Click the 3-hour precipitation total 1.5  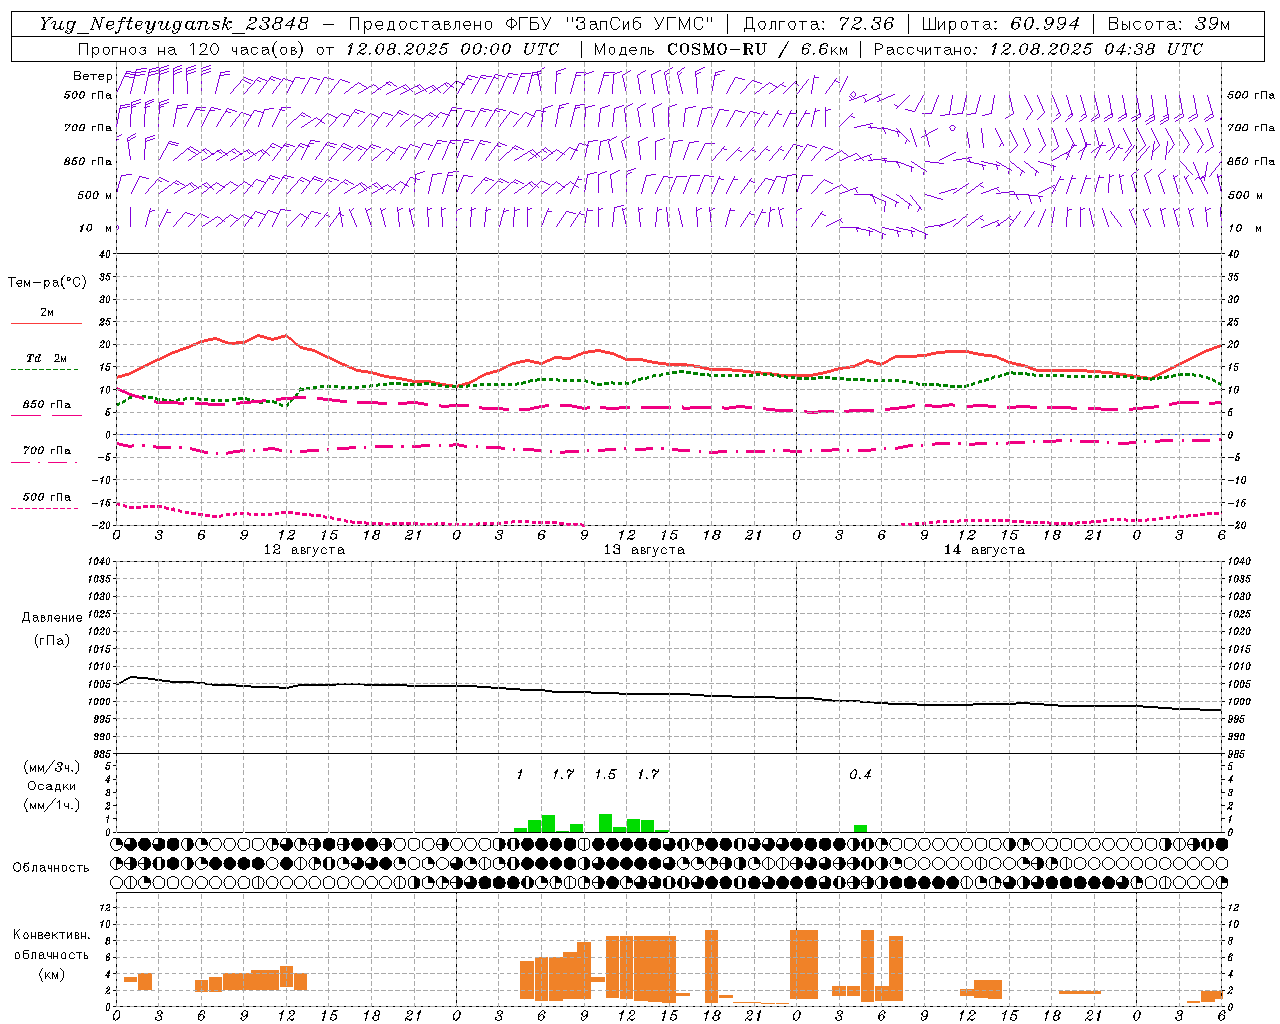[x=605, y=775]
